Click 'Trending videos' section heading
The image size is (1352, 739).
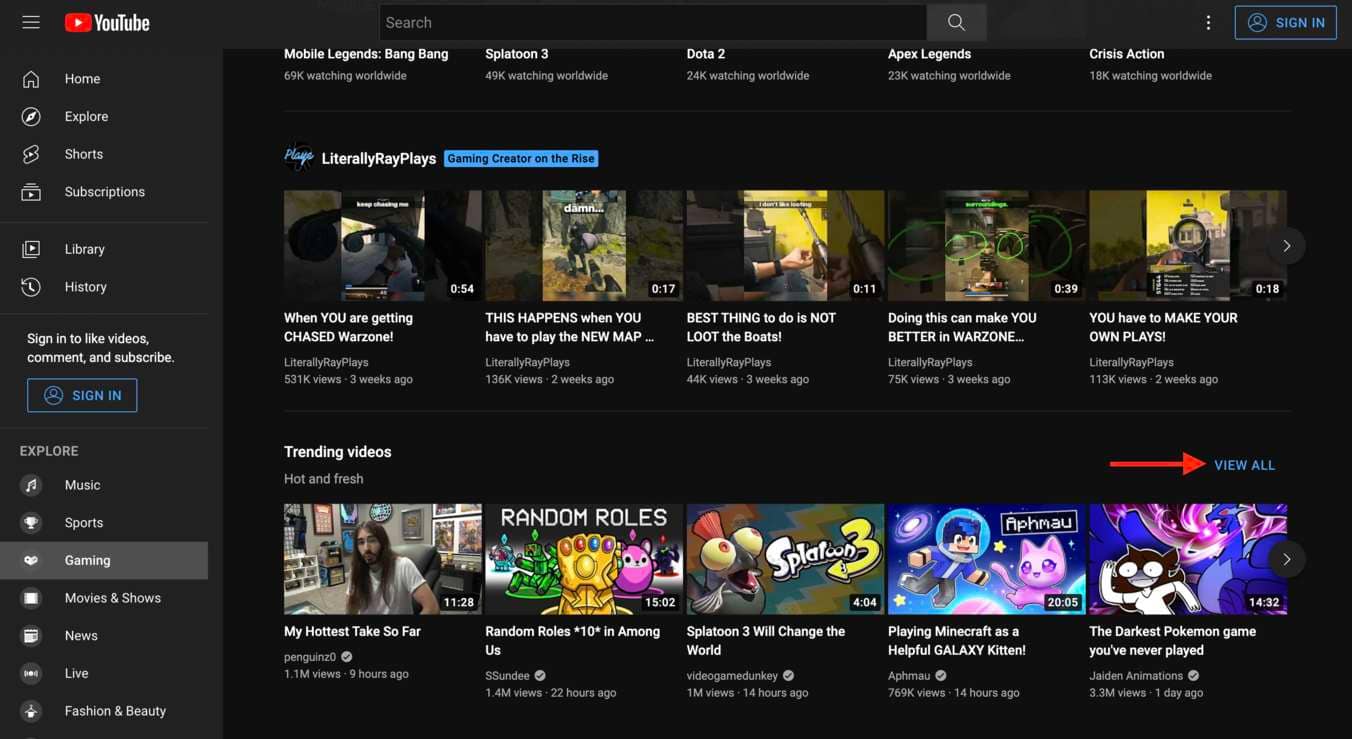338,452
